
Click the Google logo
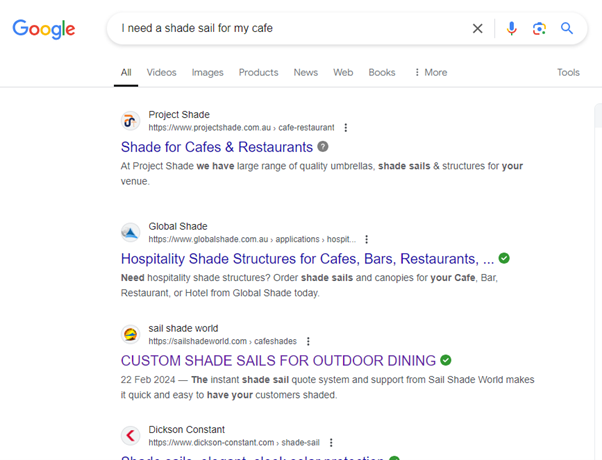point(44,29)
